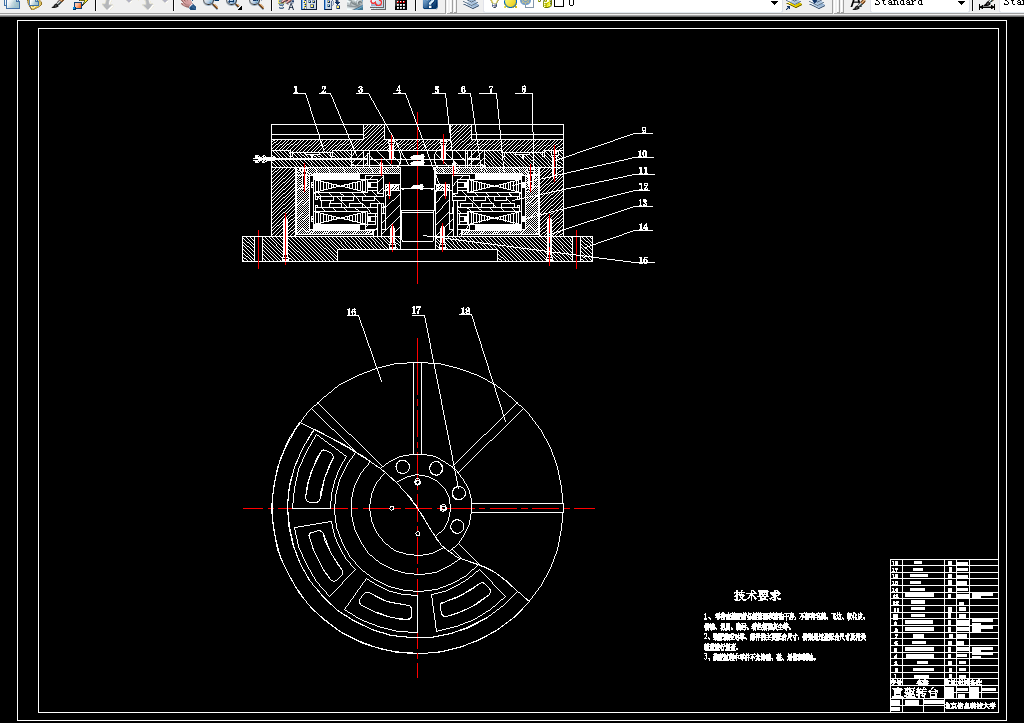
Task: Click part callout number 16
Action: pyautogui.click(x=351, y=312)
